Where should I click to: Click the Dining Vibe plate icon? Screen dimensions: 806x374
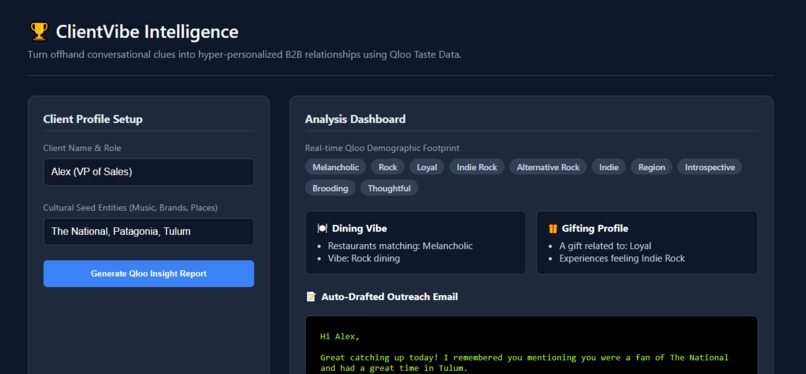point(322,229)
